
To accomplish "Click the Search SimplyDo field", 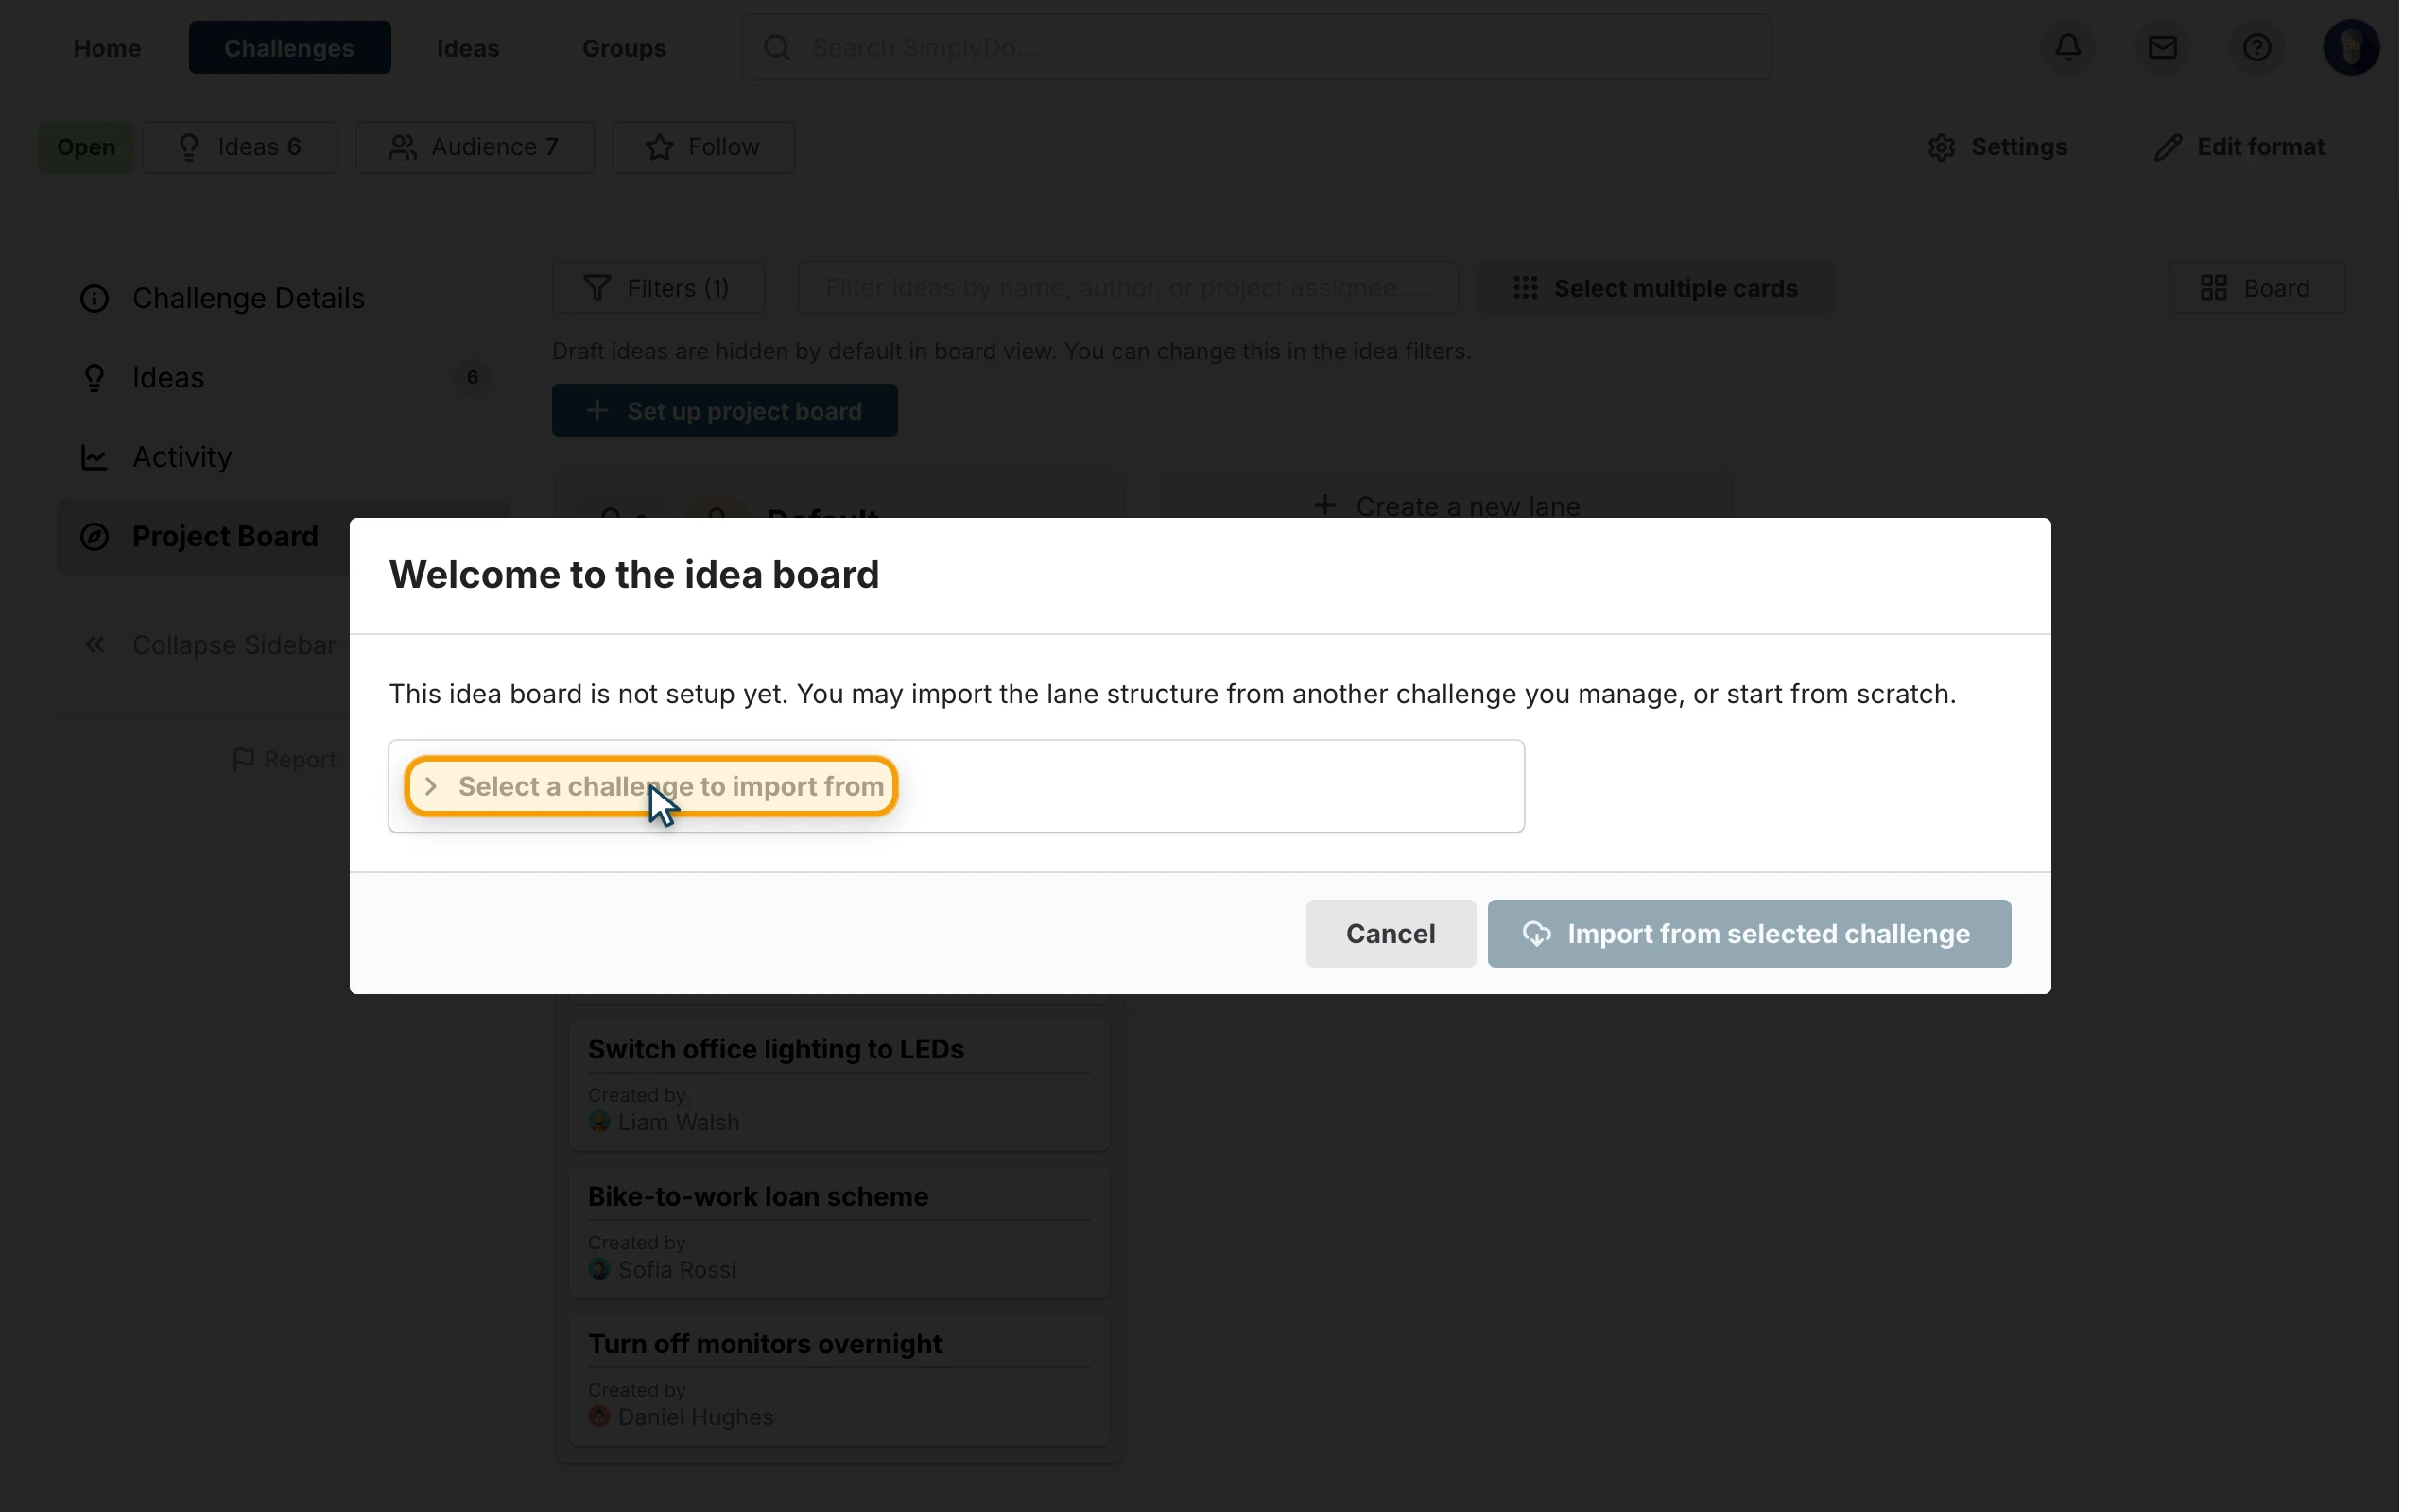I will tap(1255, 47).
